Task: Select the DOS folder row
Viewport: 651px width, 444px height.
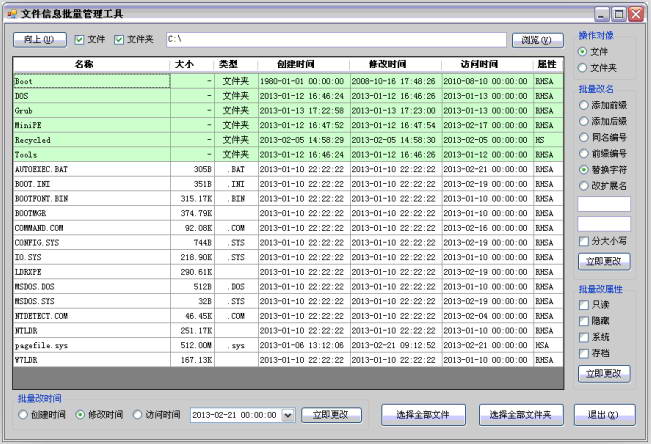Action: (x=288, y=96)
